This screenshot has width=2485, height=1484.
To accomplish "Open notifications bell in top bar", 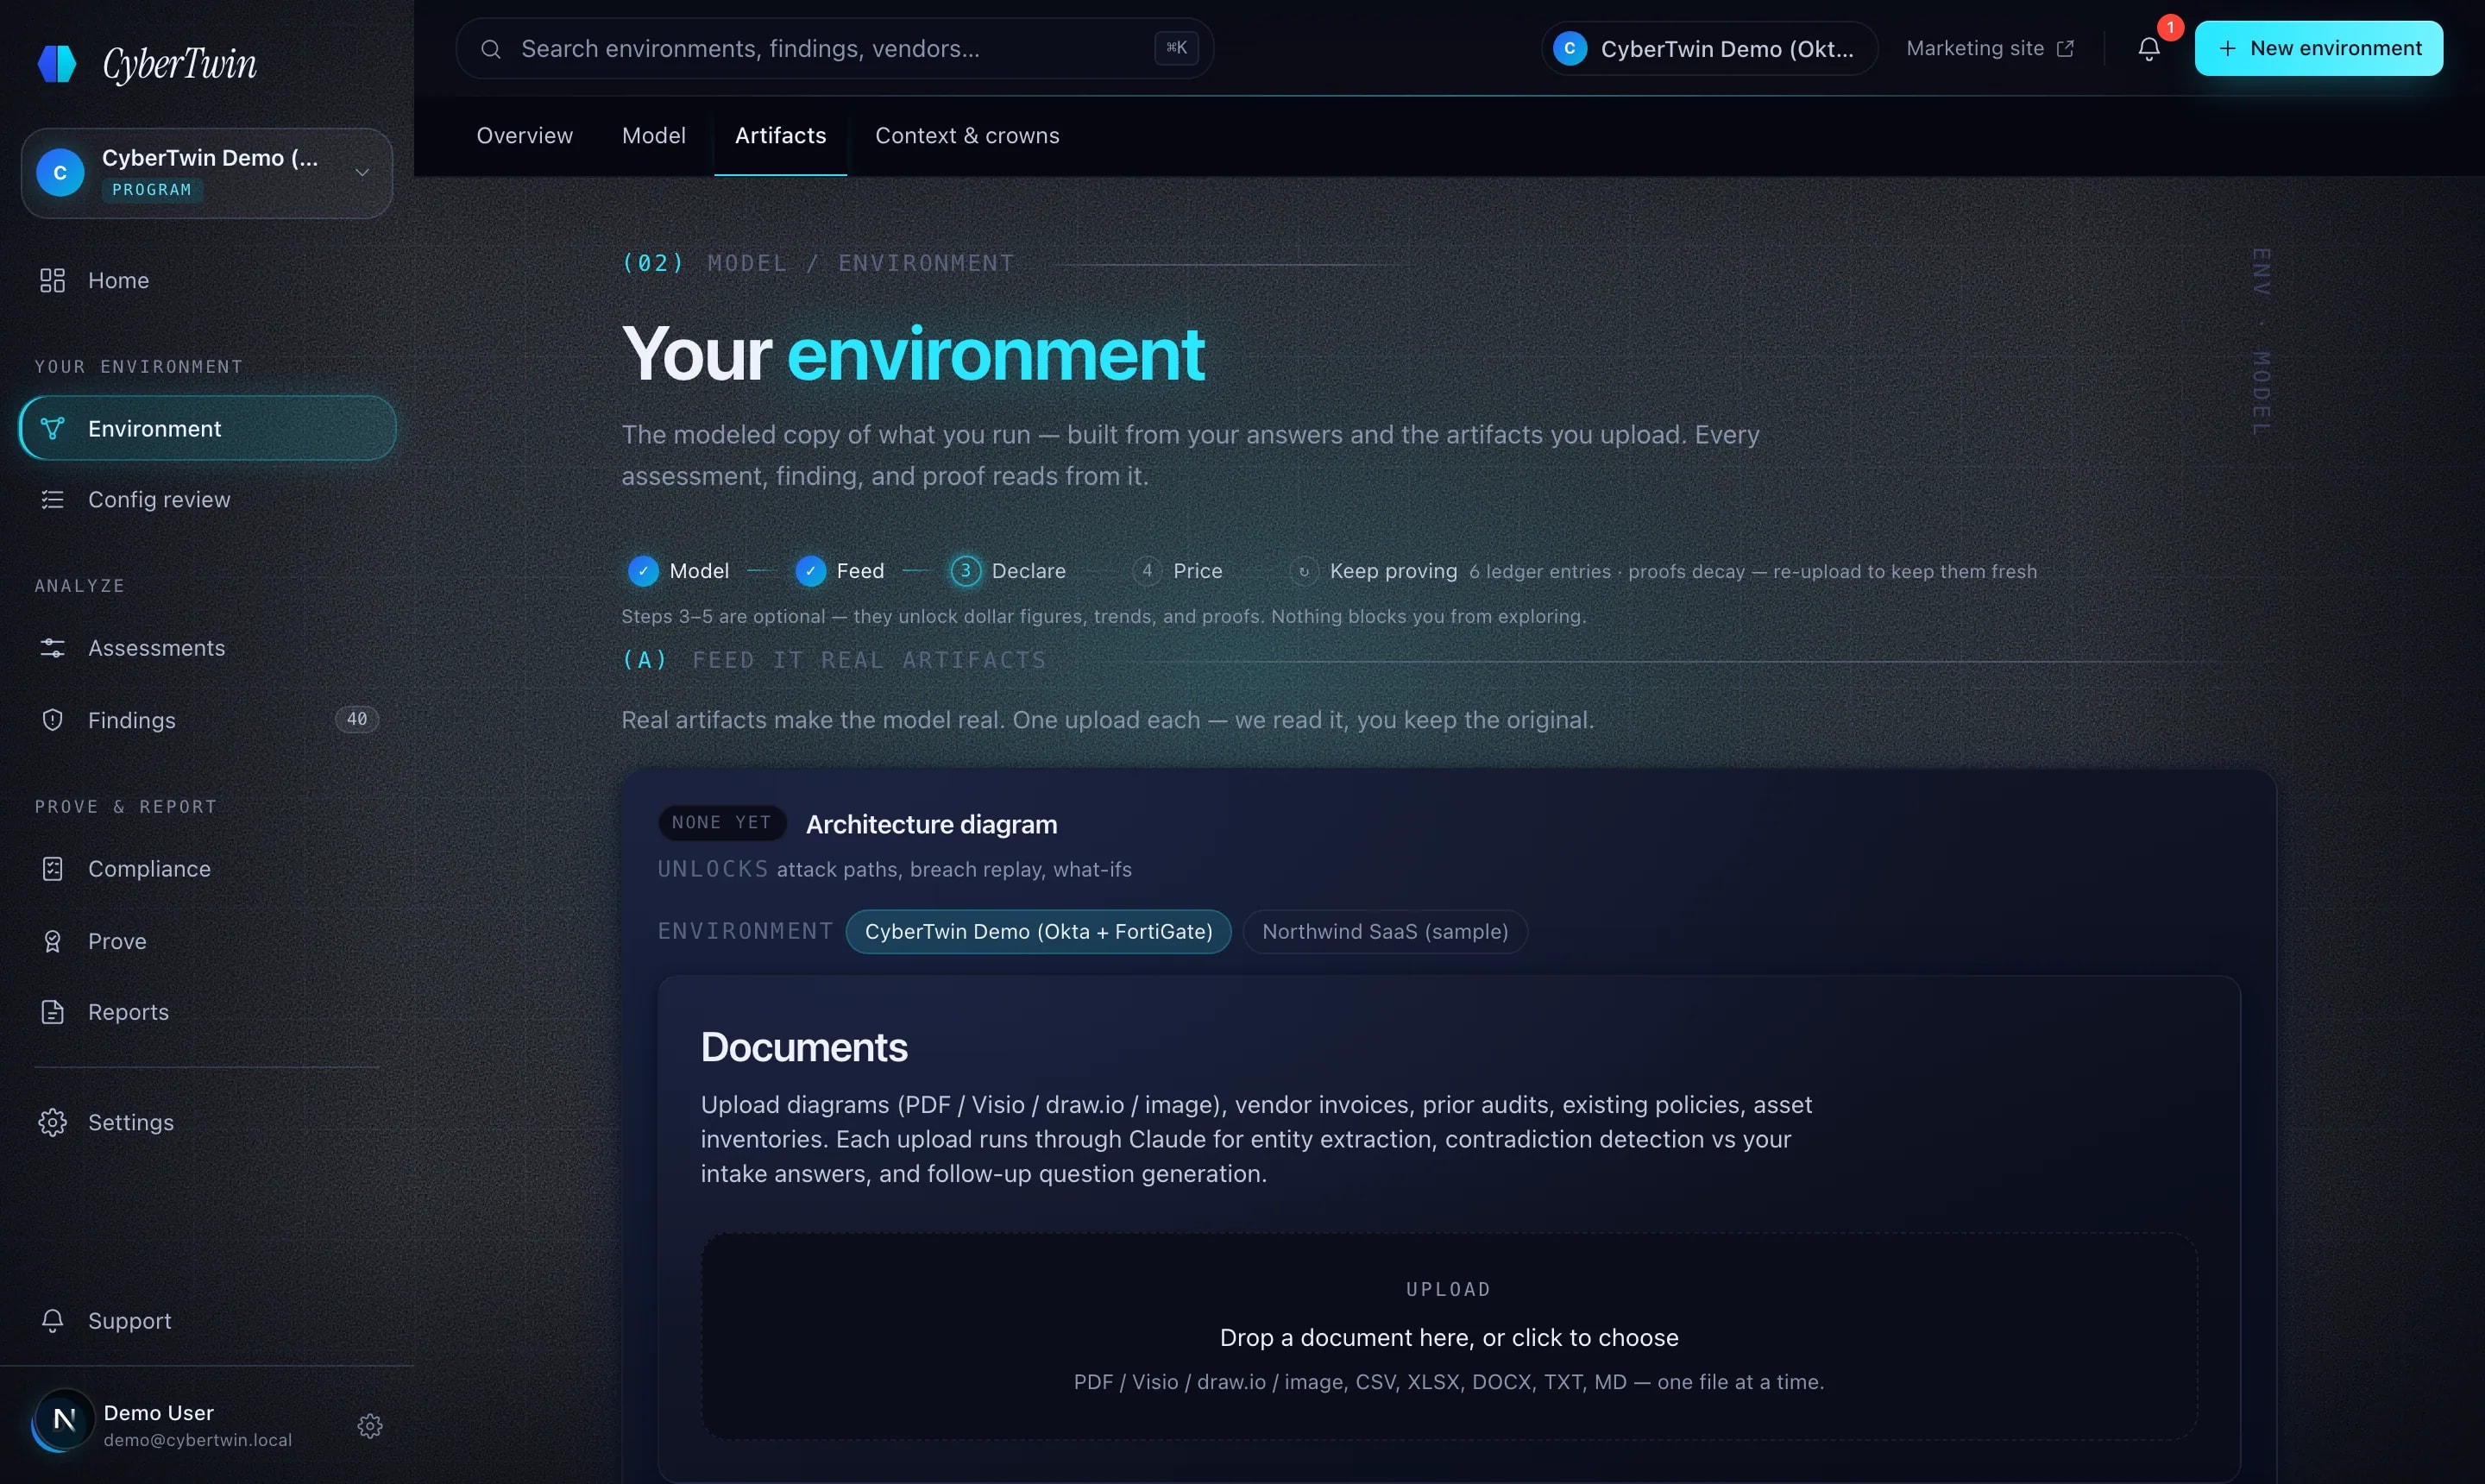I will click(x=2149, y=49).
